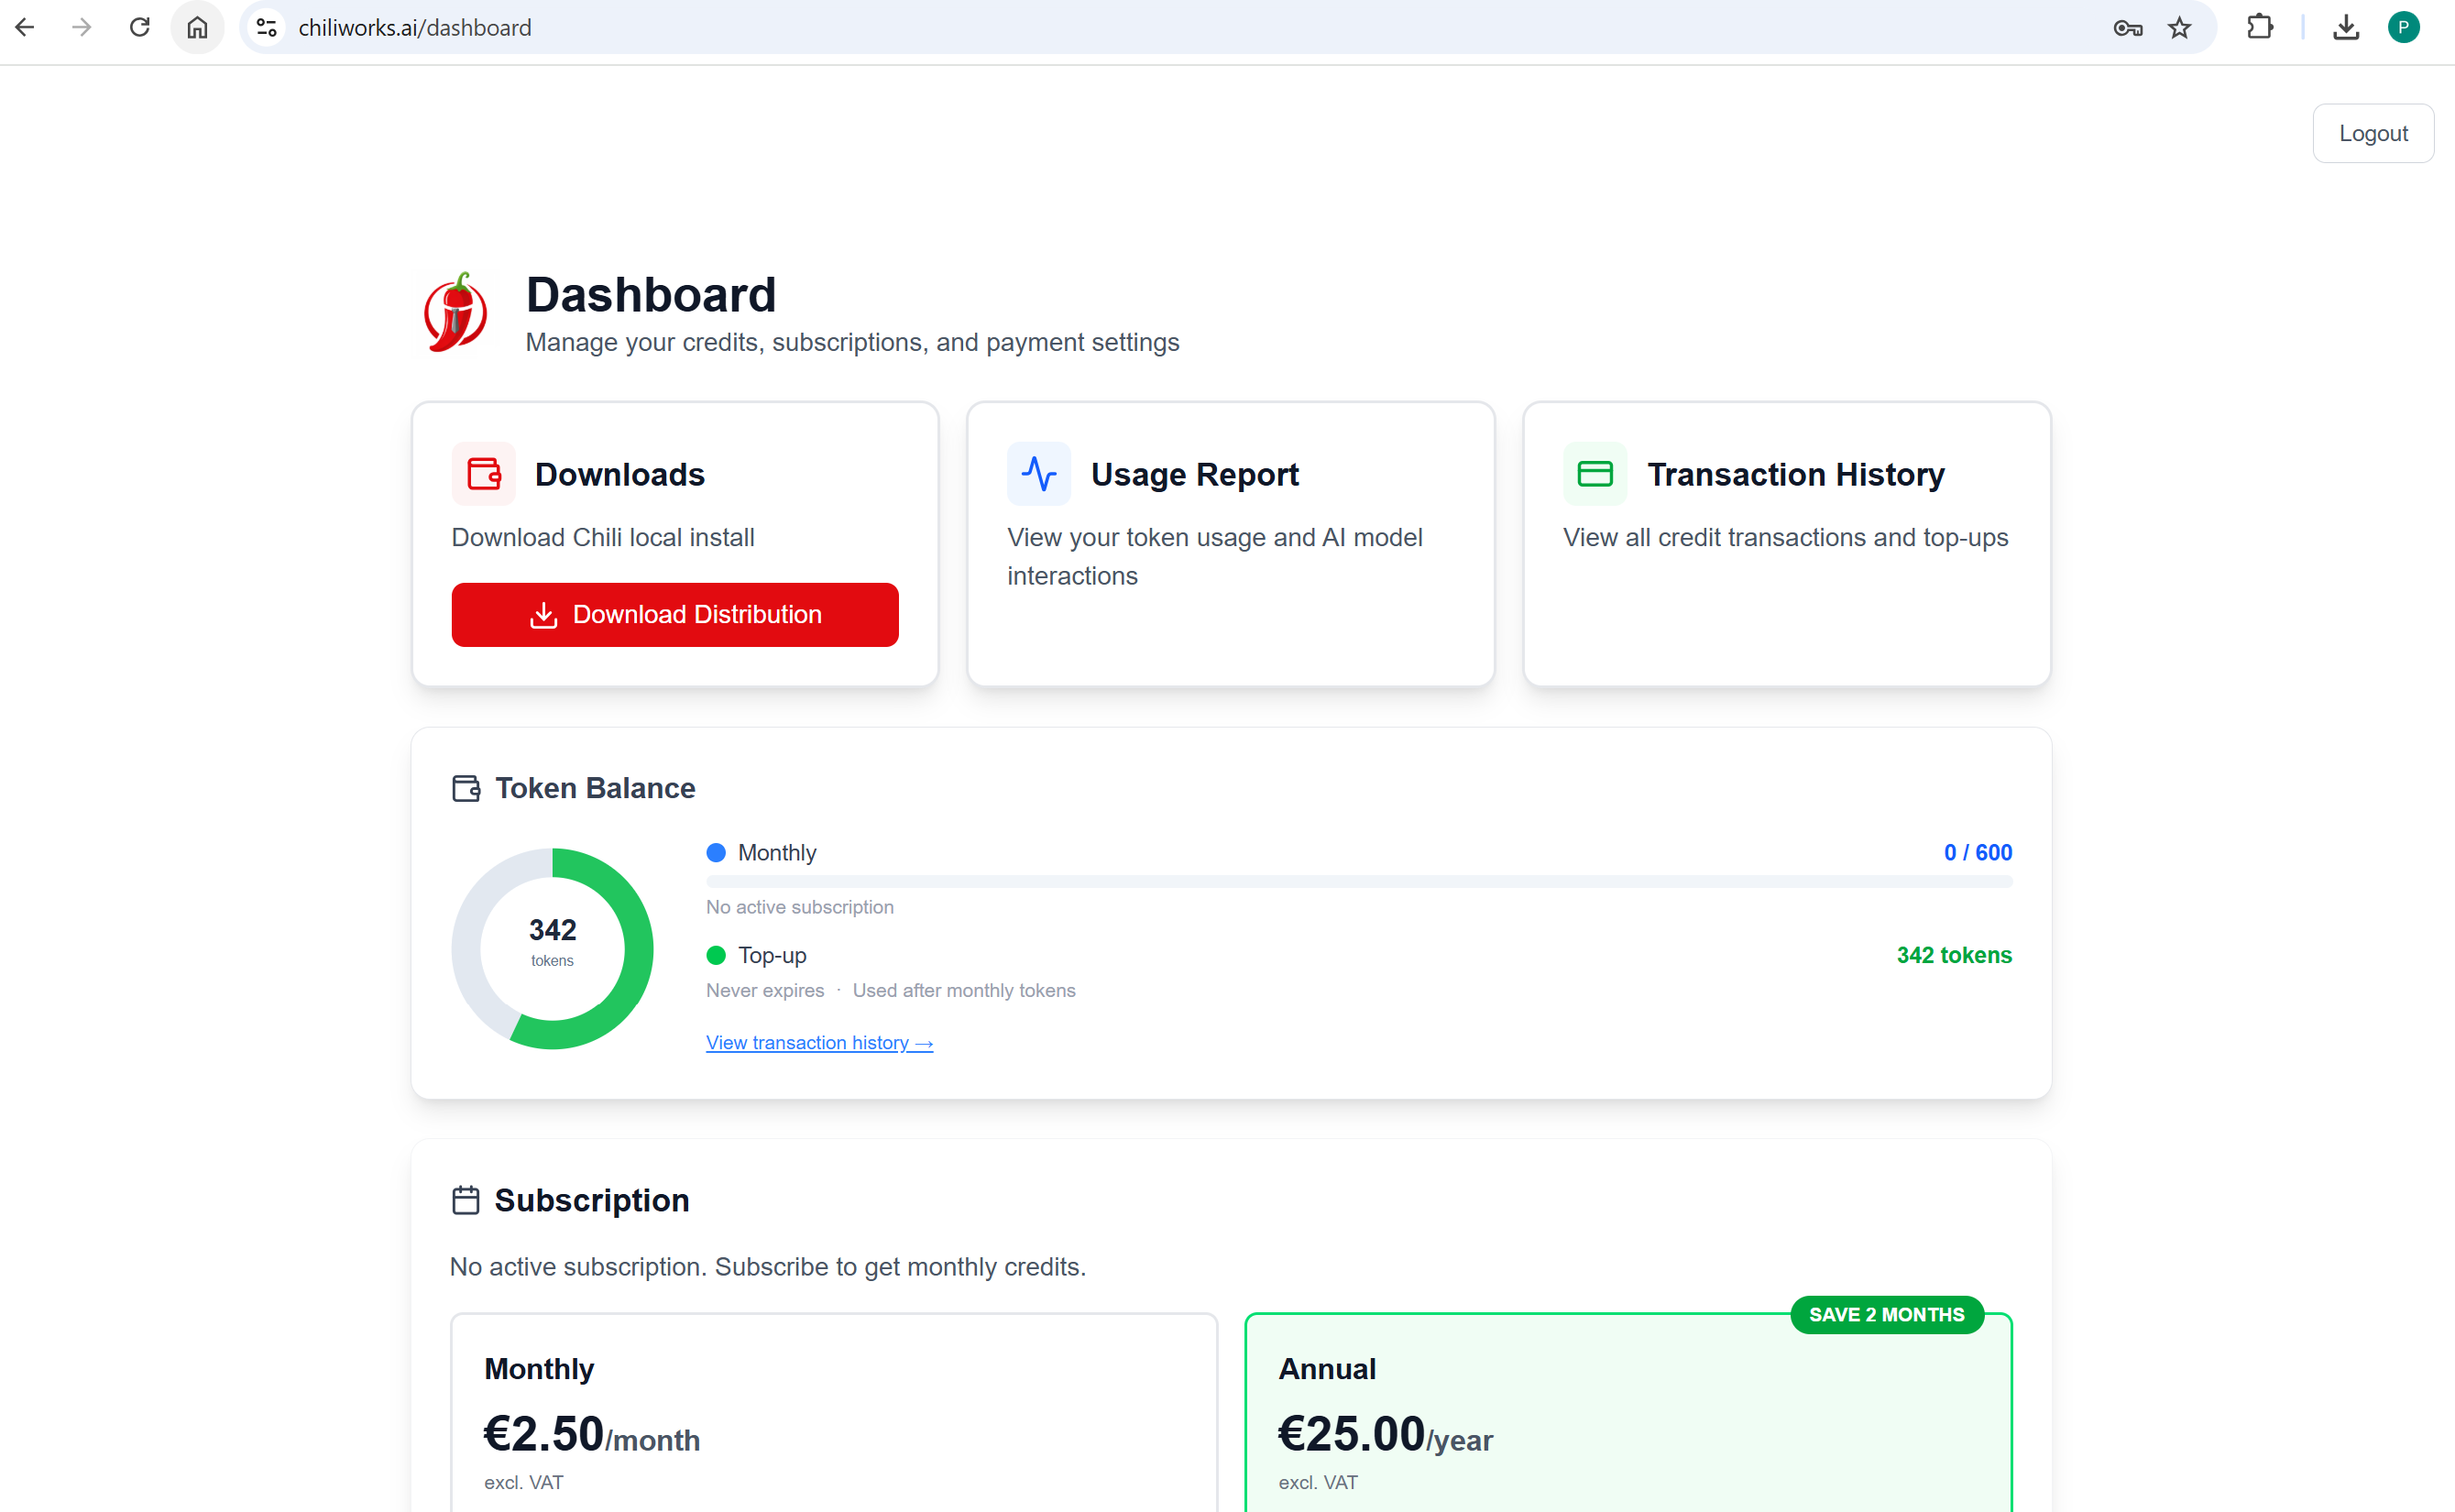Click the chili pepper logo

coord(456,312)
